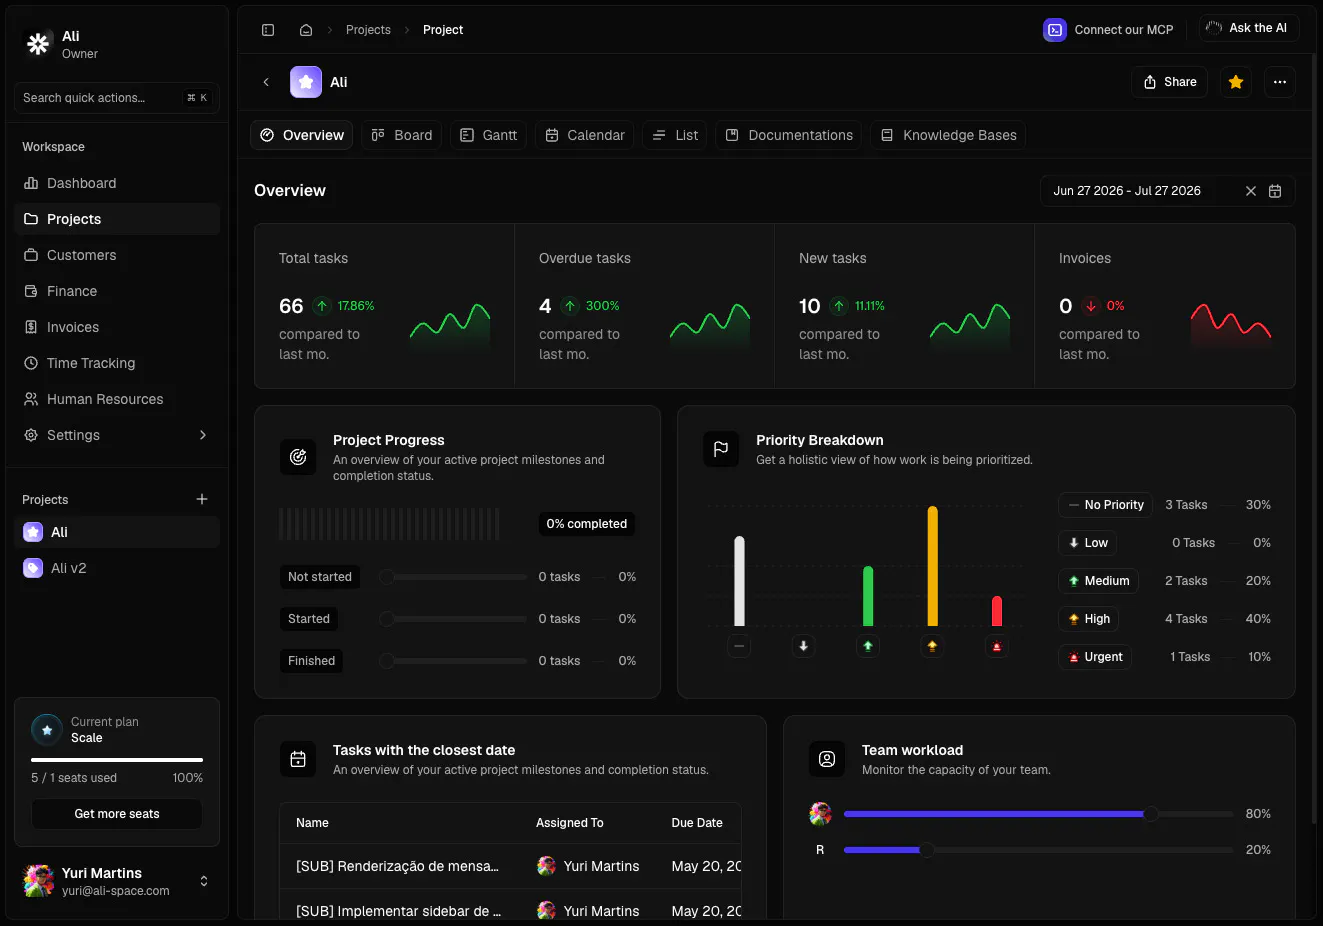The height and width of the screenshot is (926, 1323).
Task: Click Get more seats button
Action: click(x=117, y=814)
